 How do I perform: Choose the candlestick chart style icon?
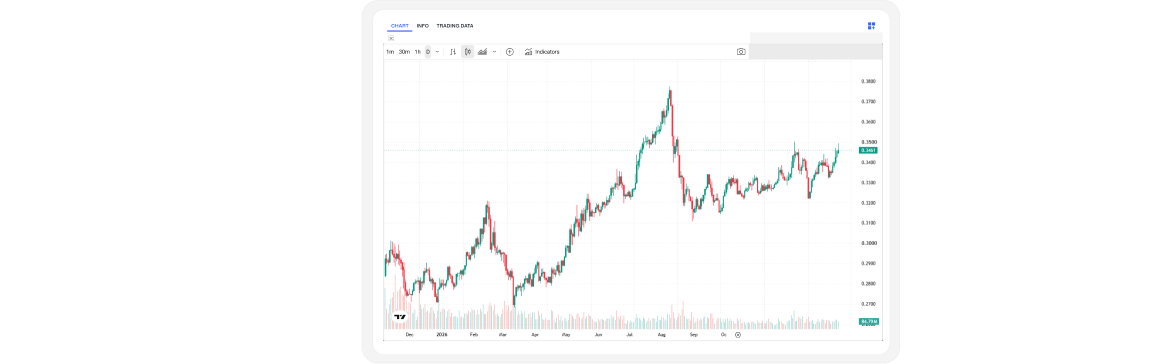point(468,52)
